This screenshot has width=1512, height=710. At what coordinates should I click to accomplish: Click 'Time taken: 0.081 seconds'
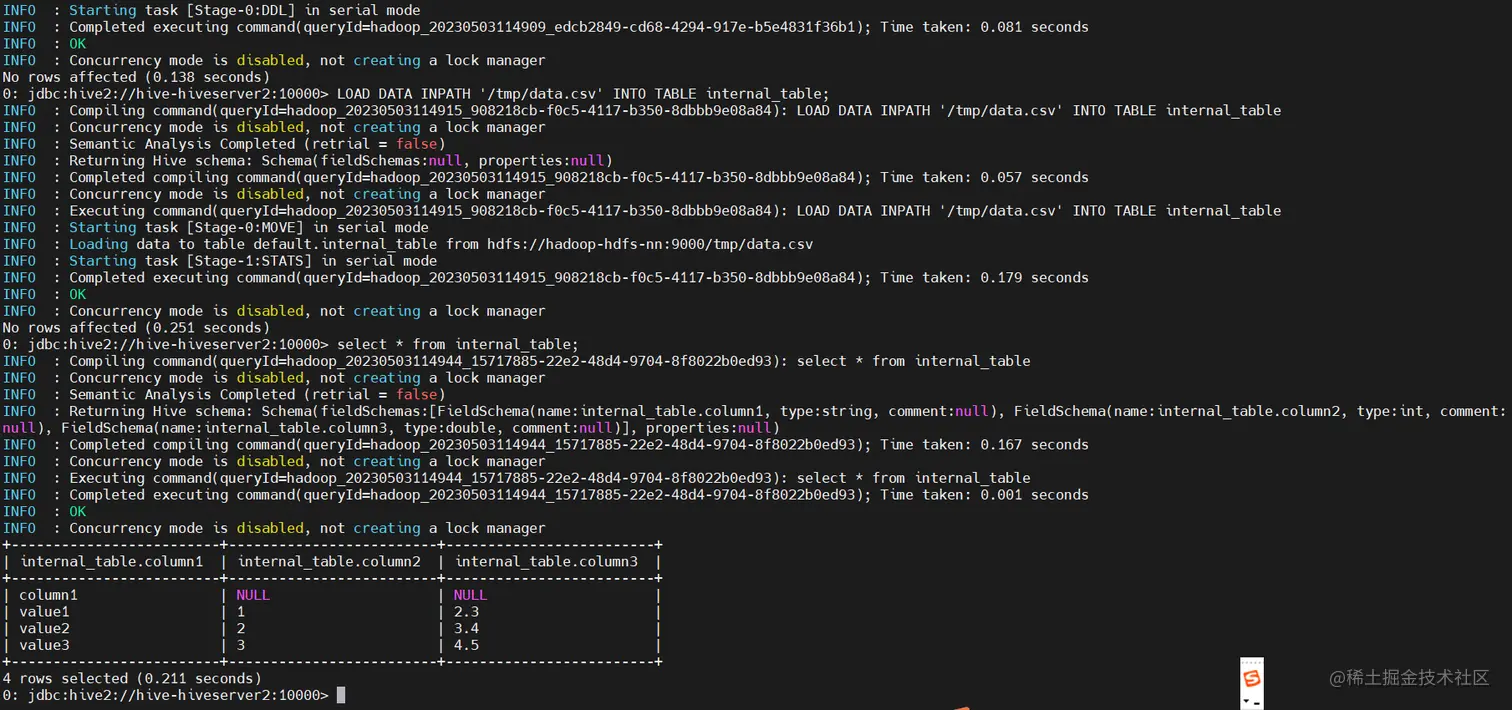(x=984, y=27)
